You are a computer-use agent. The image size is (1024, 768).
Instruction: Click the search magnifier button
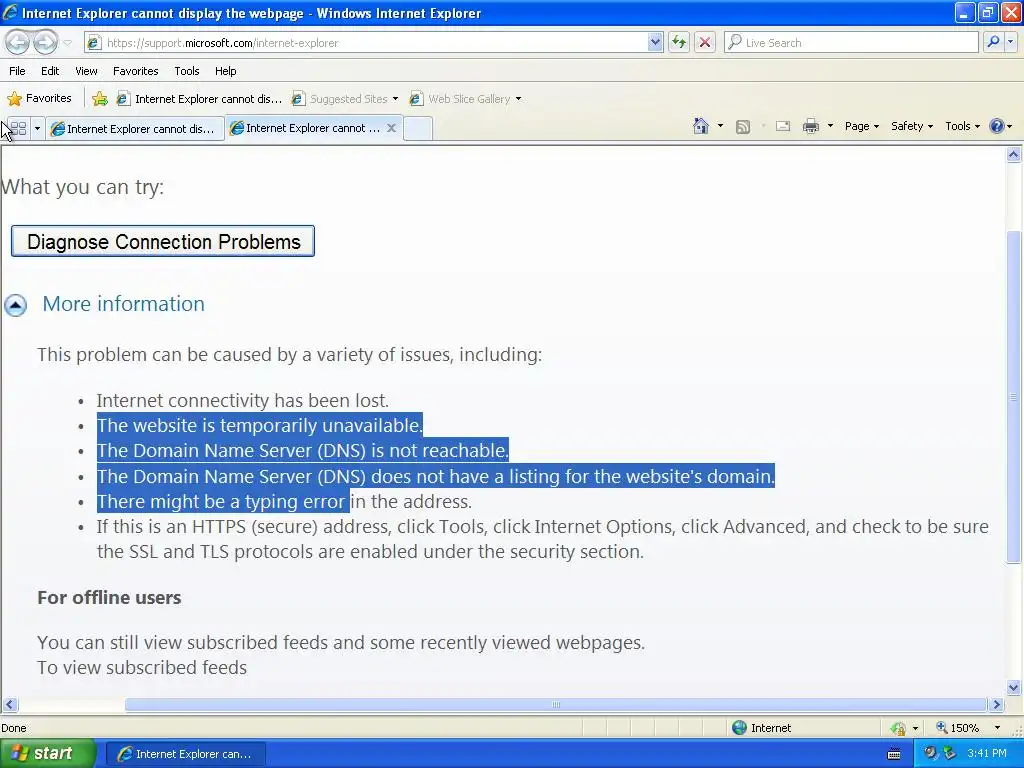coord(993,42)
